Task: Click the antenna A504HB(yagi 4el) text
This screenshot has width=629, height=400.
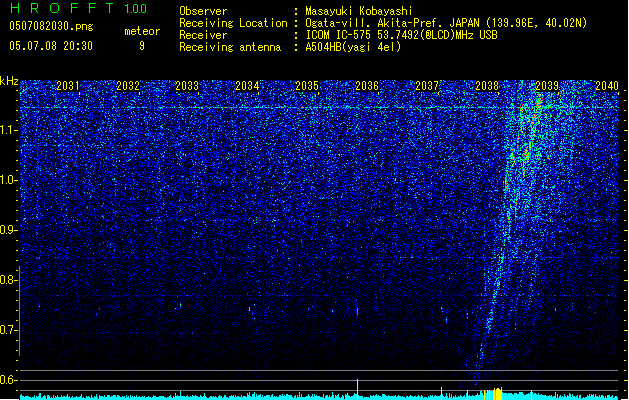Action: 353,47
